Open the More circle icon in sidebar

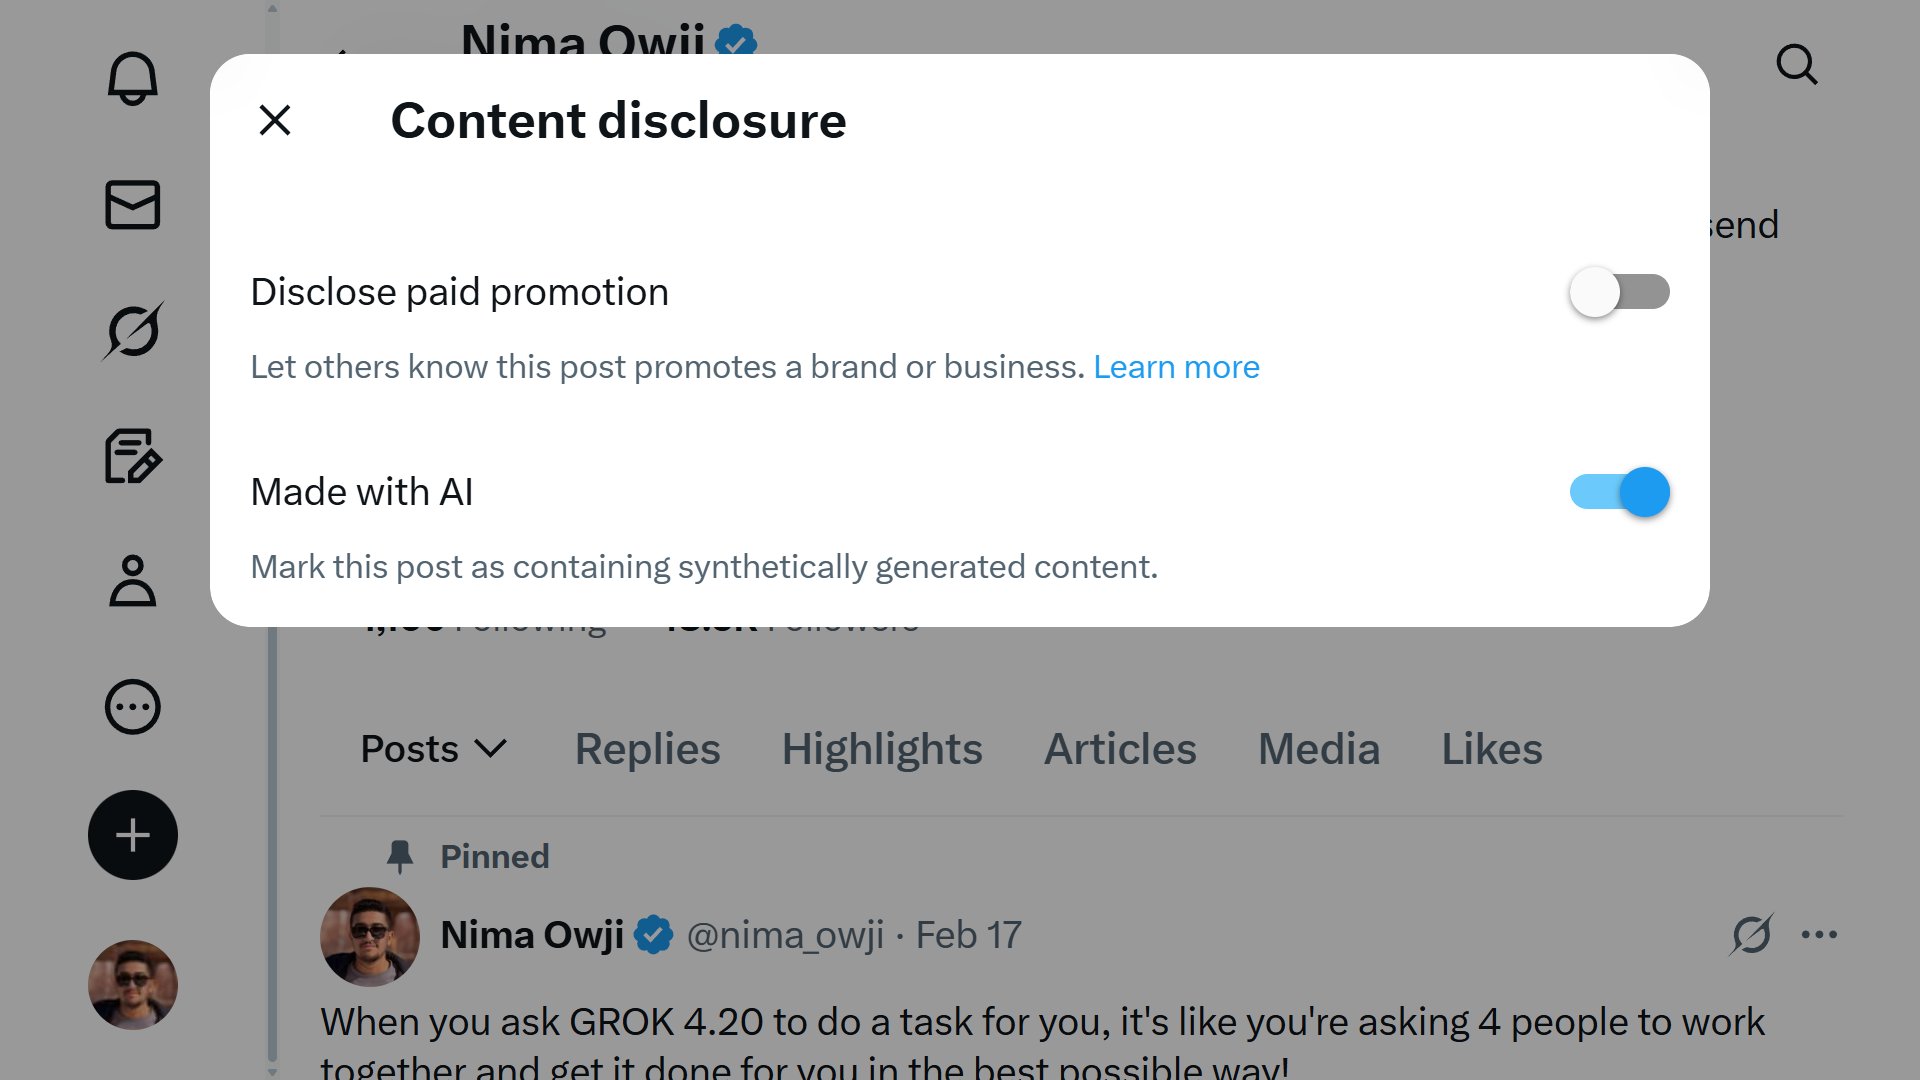tap(132, 708)
